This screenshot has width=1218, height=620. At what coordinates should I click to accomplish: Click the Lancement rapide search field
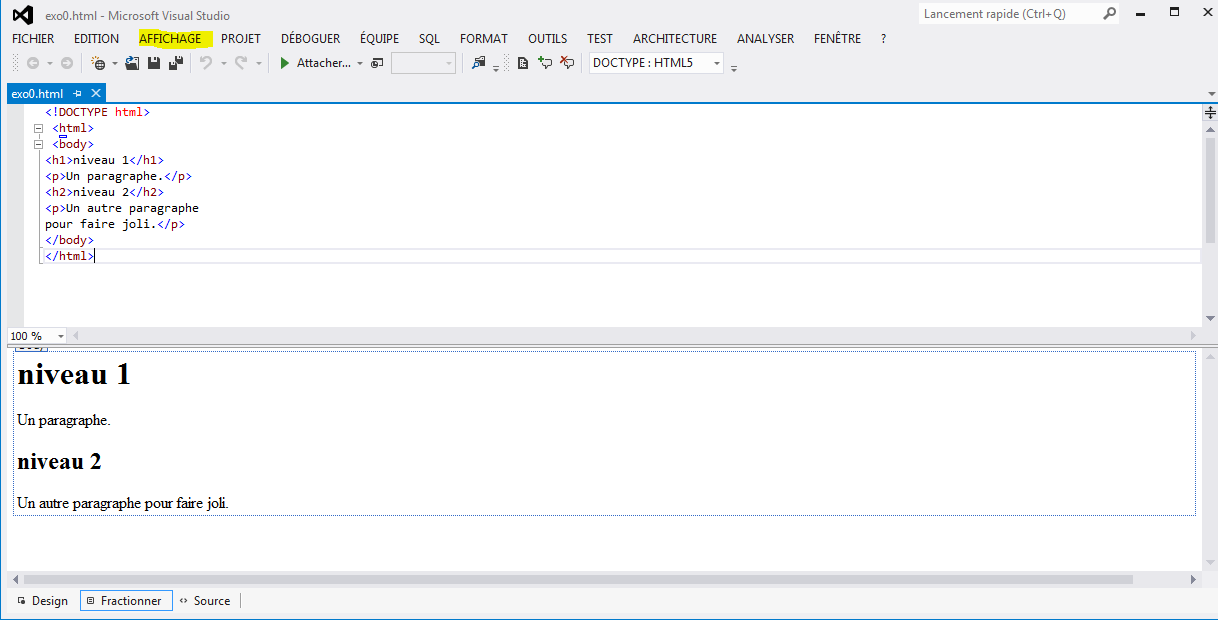[1008, 14]
